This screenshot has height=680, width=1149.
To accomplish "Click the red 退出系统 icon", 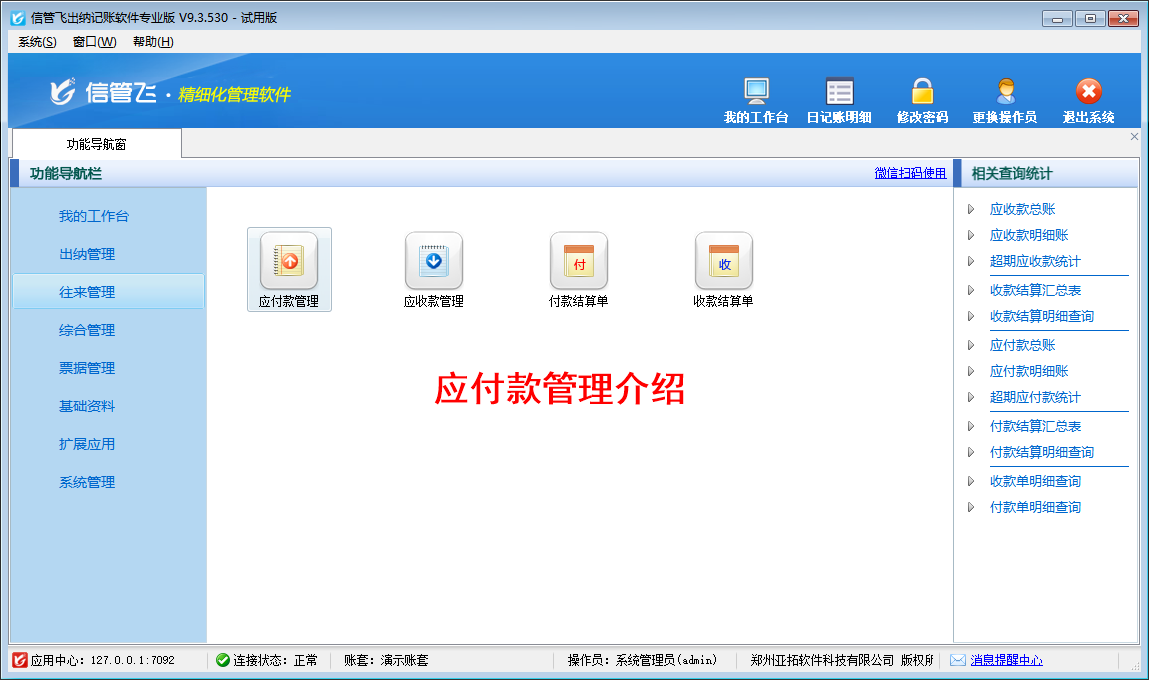I will (x=1088, y=92).
